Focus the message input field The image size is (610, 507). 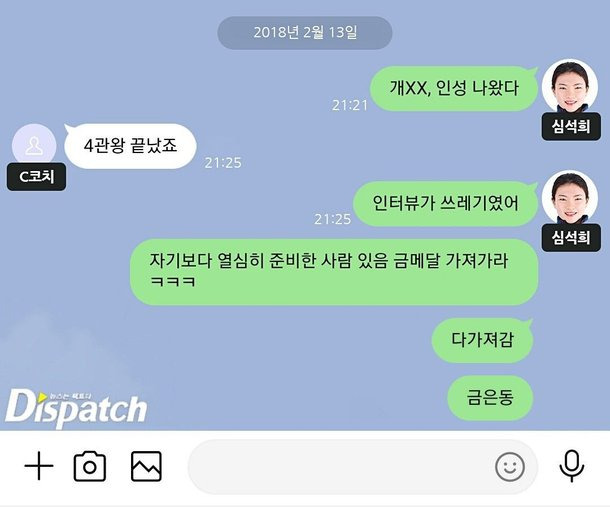tap(363, 467)
